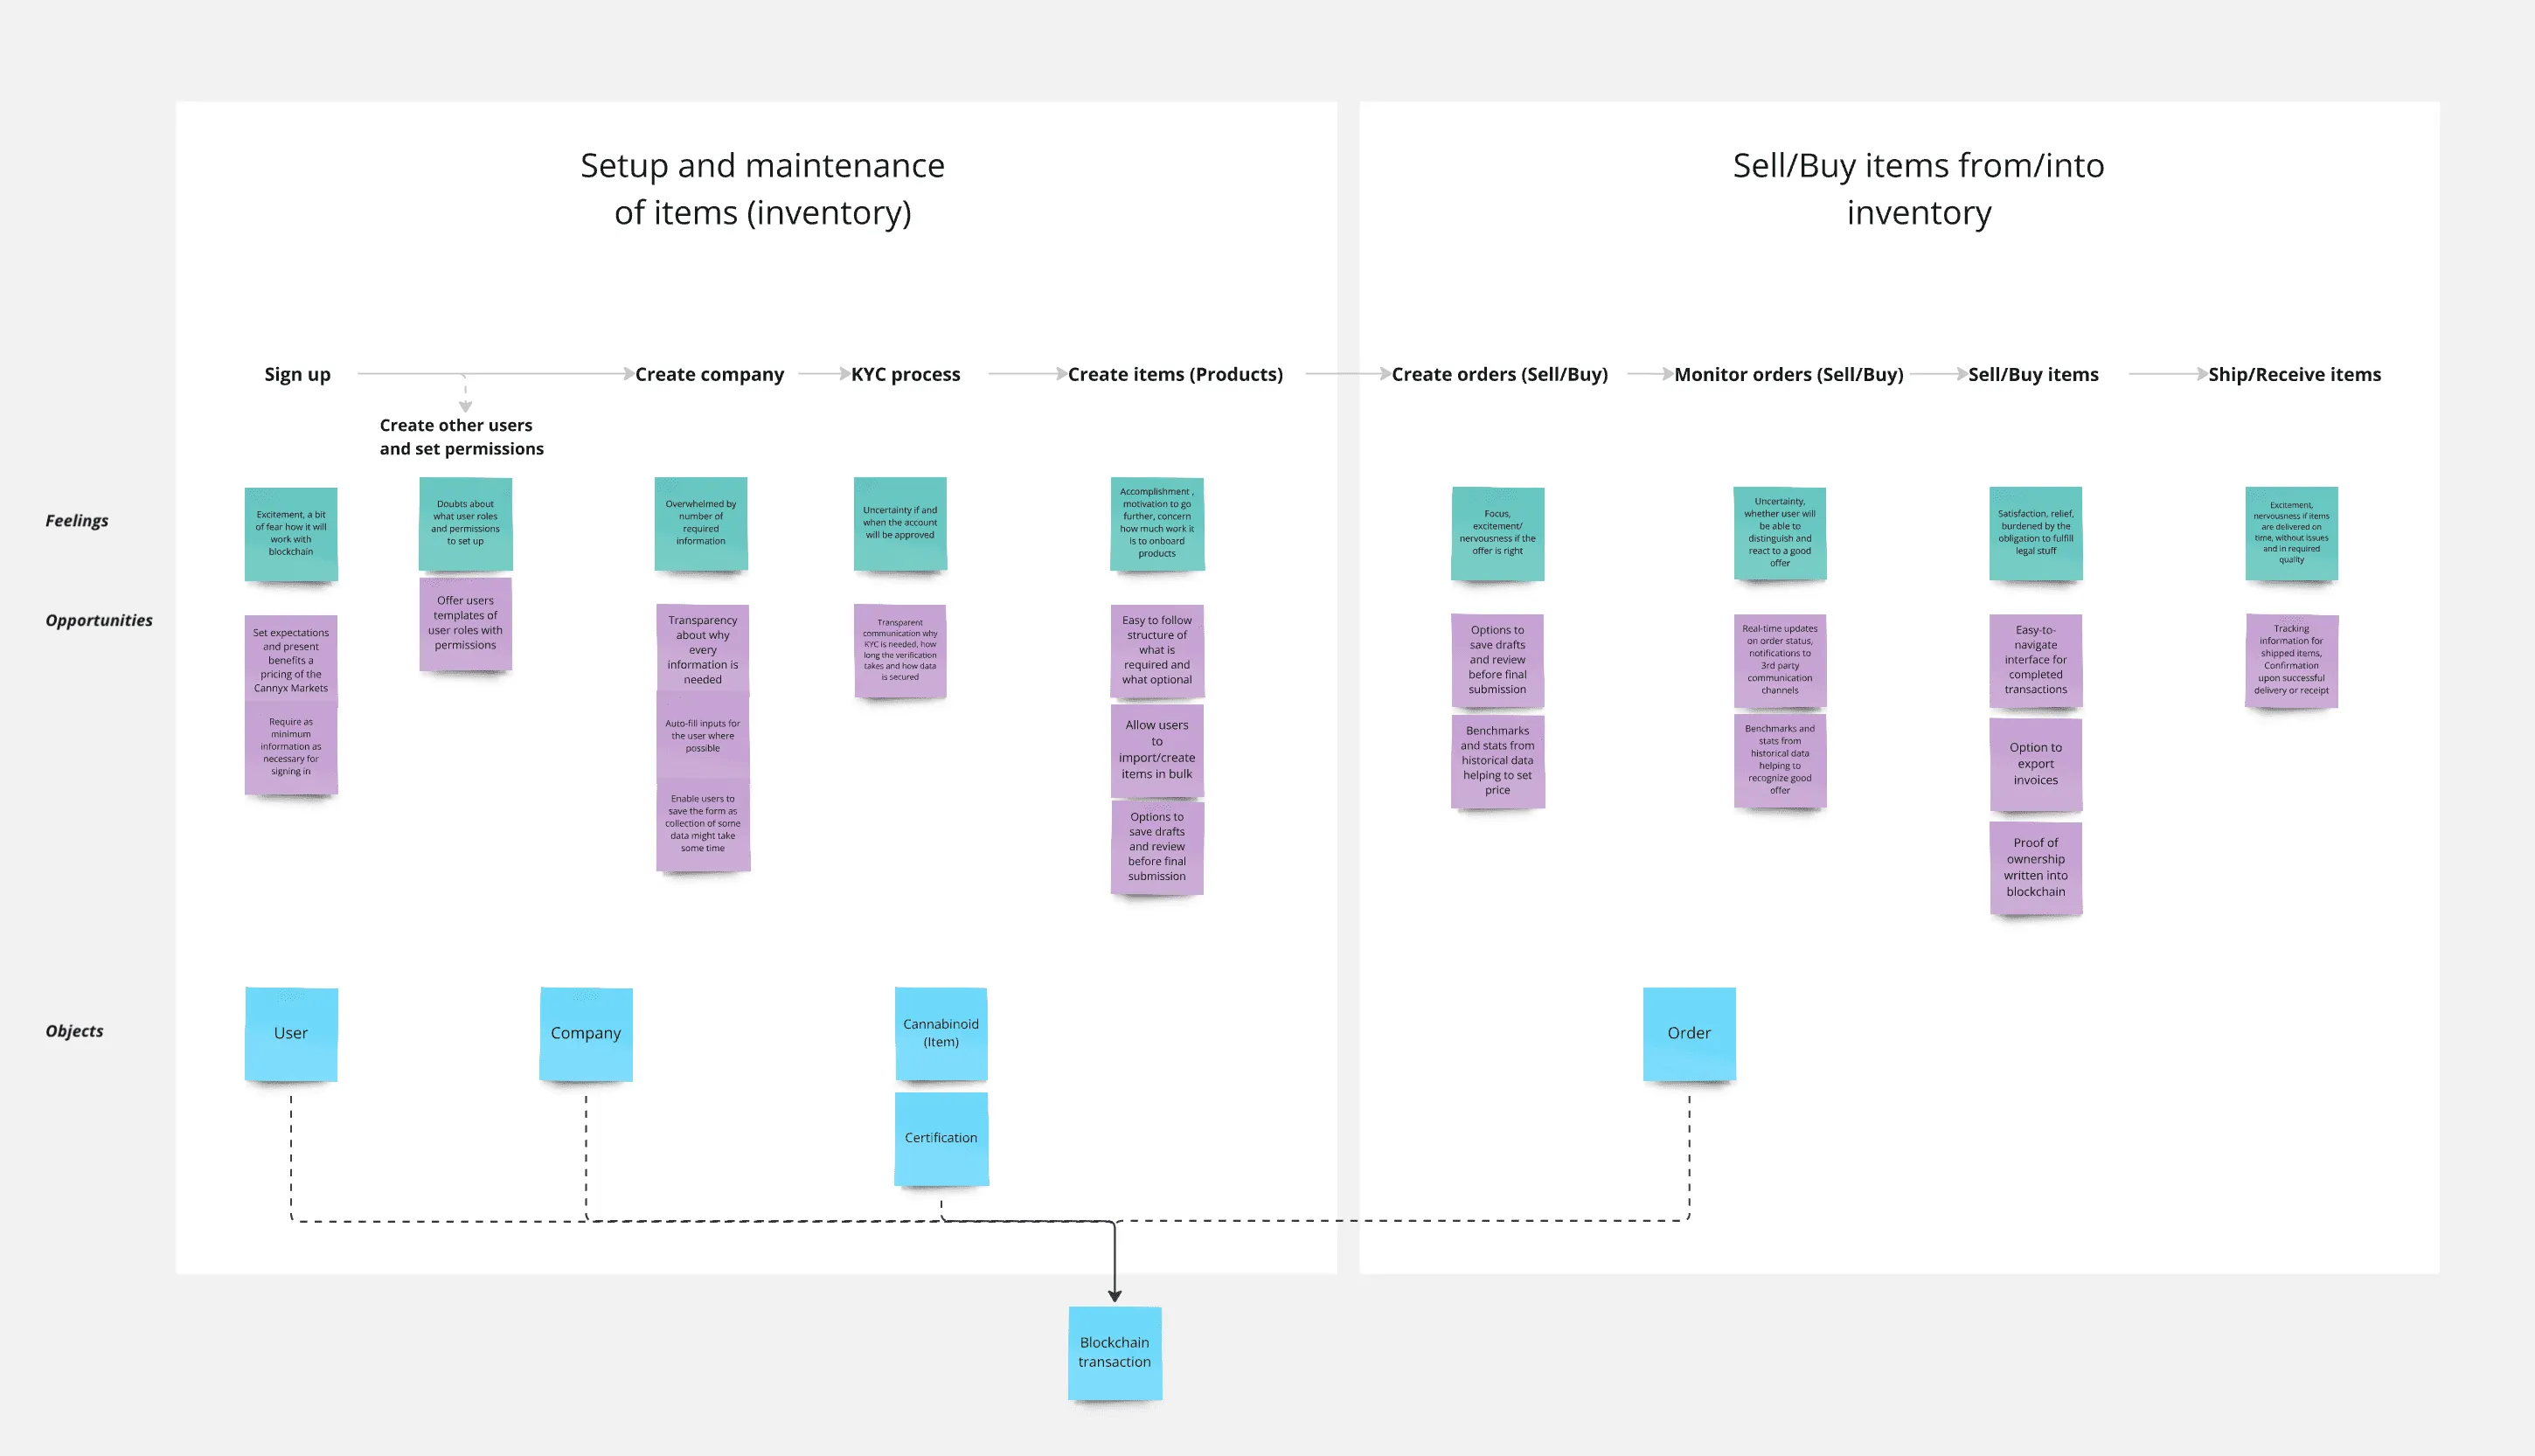
Task: Select 'Proof of ownership written into blockchain' note
Action: 2036,868
